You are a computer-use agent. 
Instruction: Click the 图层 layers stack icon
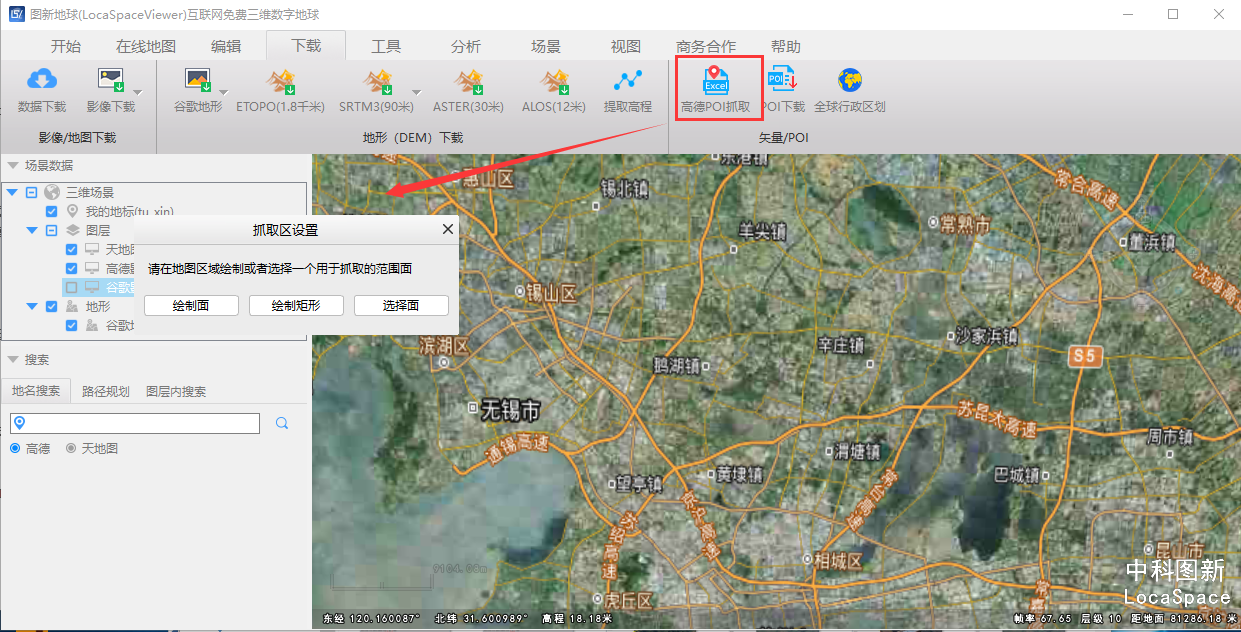(72, 230)
